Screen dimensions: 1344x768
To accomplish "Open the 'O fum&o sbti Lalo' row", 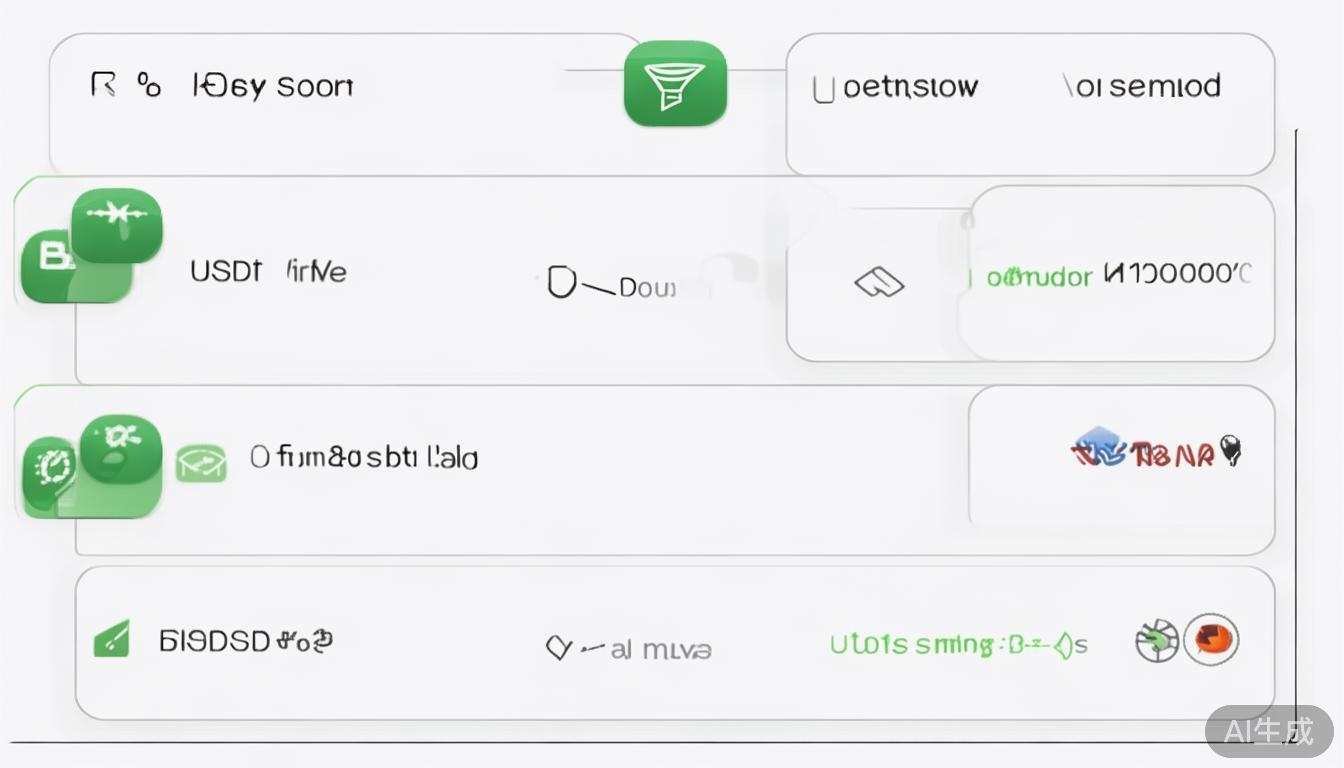I will pos(364,458).
